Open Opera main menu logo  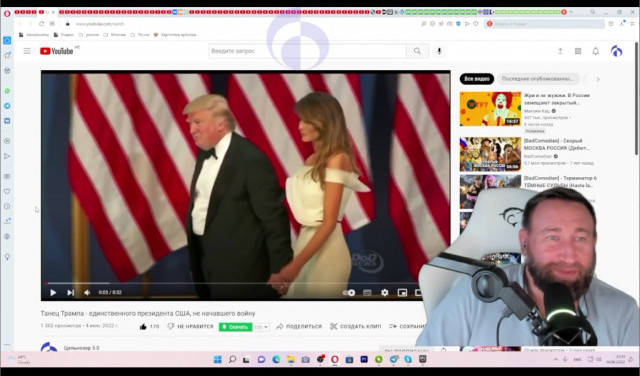point(7,13)
